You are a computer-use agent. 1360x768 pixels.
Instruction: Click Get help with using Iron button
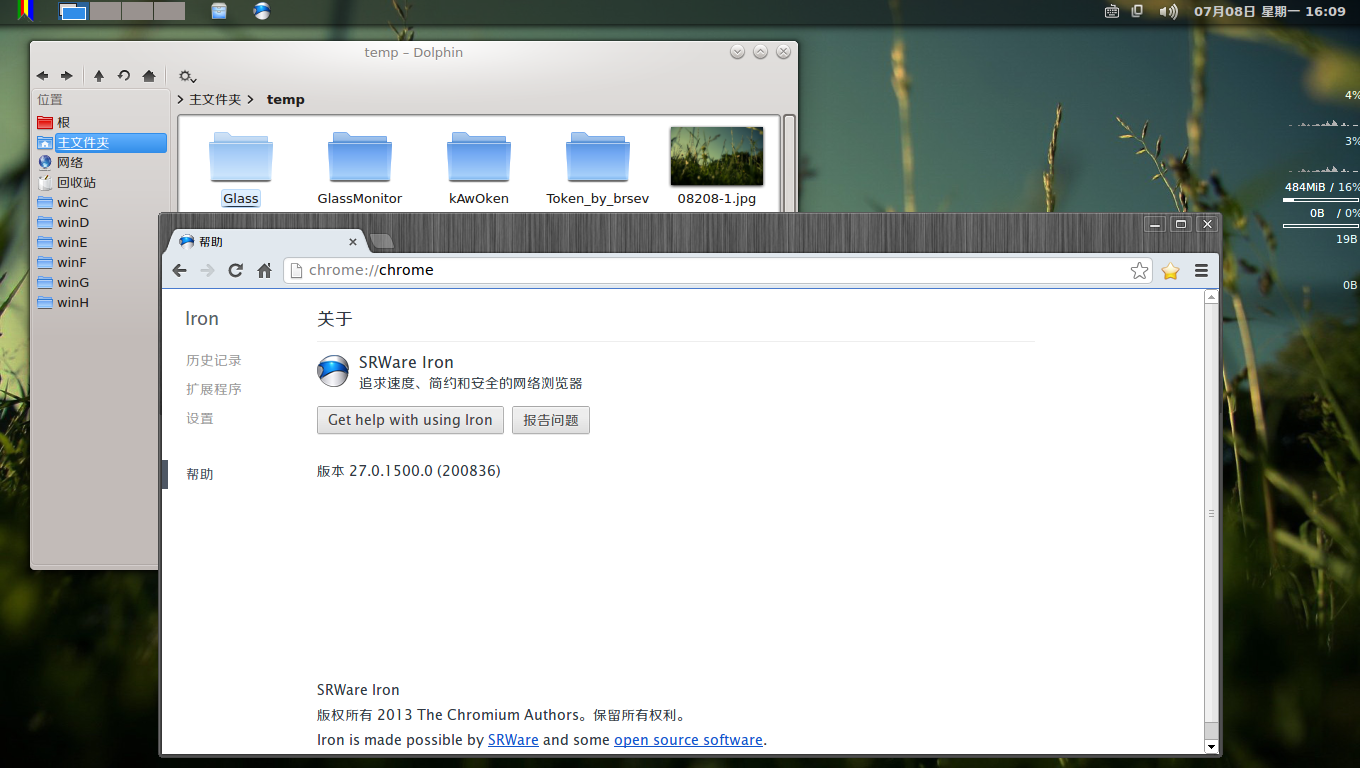tap(410, 420)
